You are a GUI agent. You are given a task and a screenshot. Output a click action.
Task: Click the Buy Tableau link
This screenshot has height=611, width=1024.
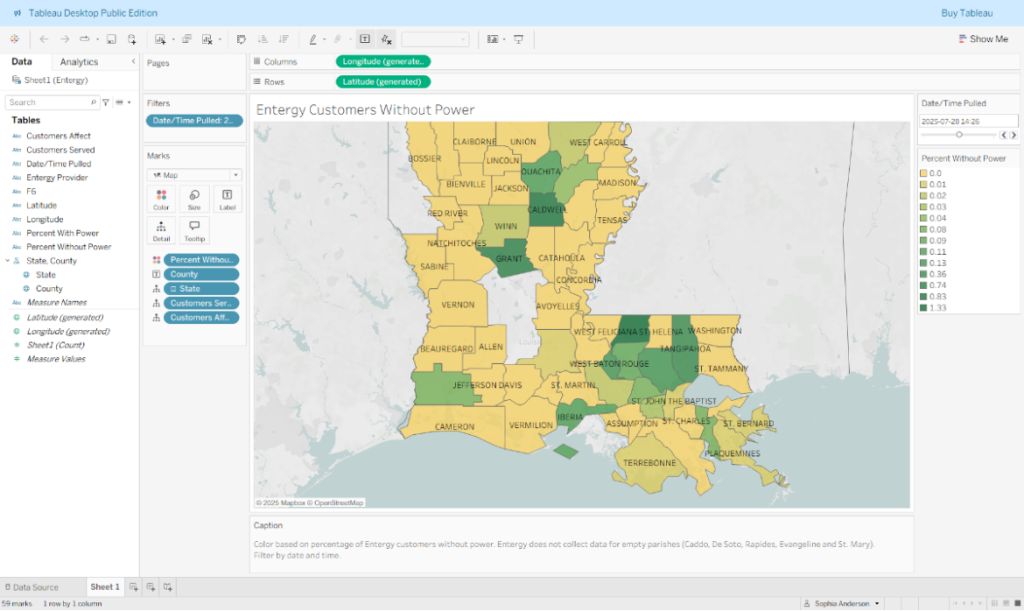coord(967,13)
